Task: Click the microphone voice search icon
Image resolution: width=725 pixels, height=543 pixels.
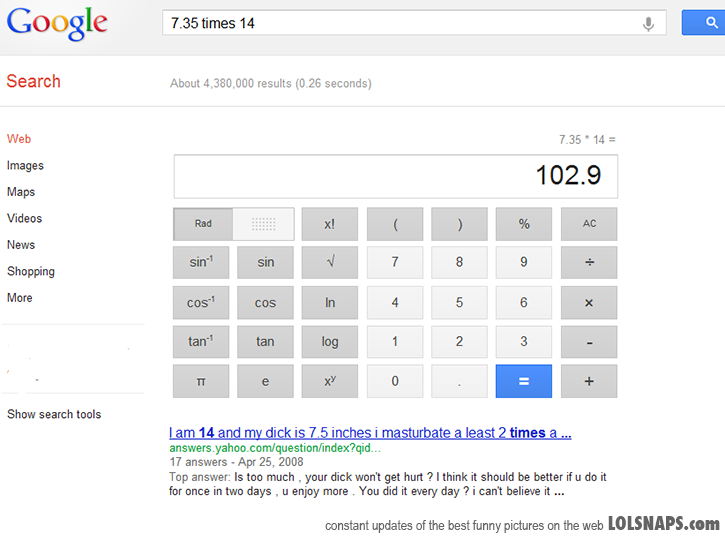Action: click(648, 24)
